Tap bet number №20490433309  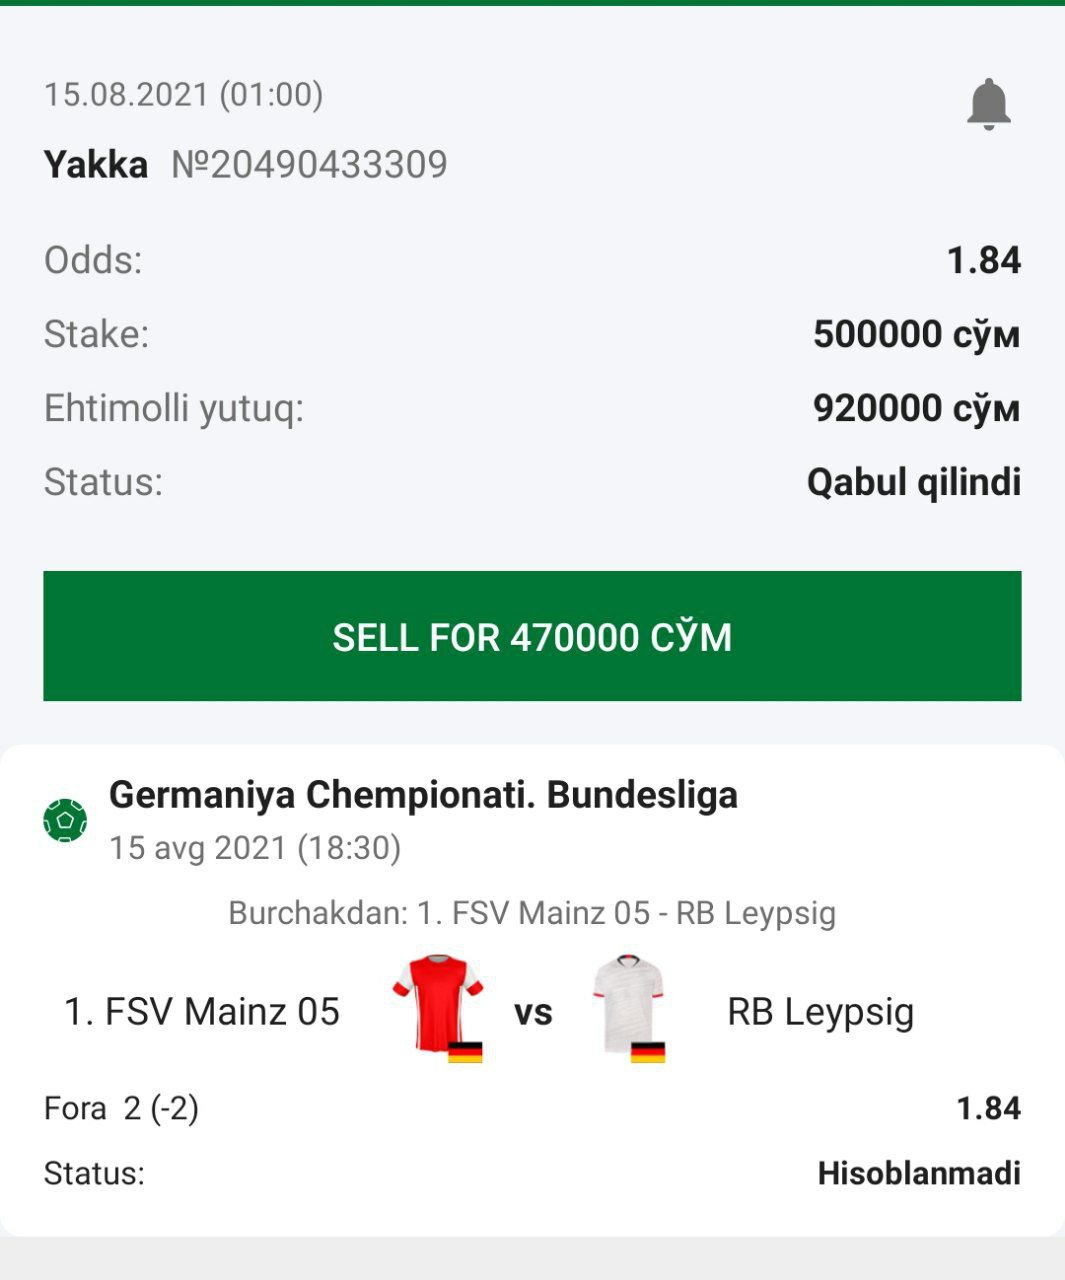(x=309, y=165)
